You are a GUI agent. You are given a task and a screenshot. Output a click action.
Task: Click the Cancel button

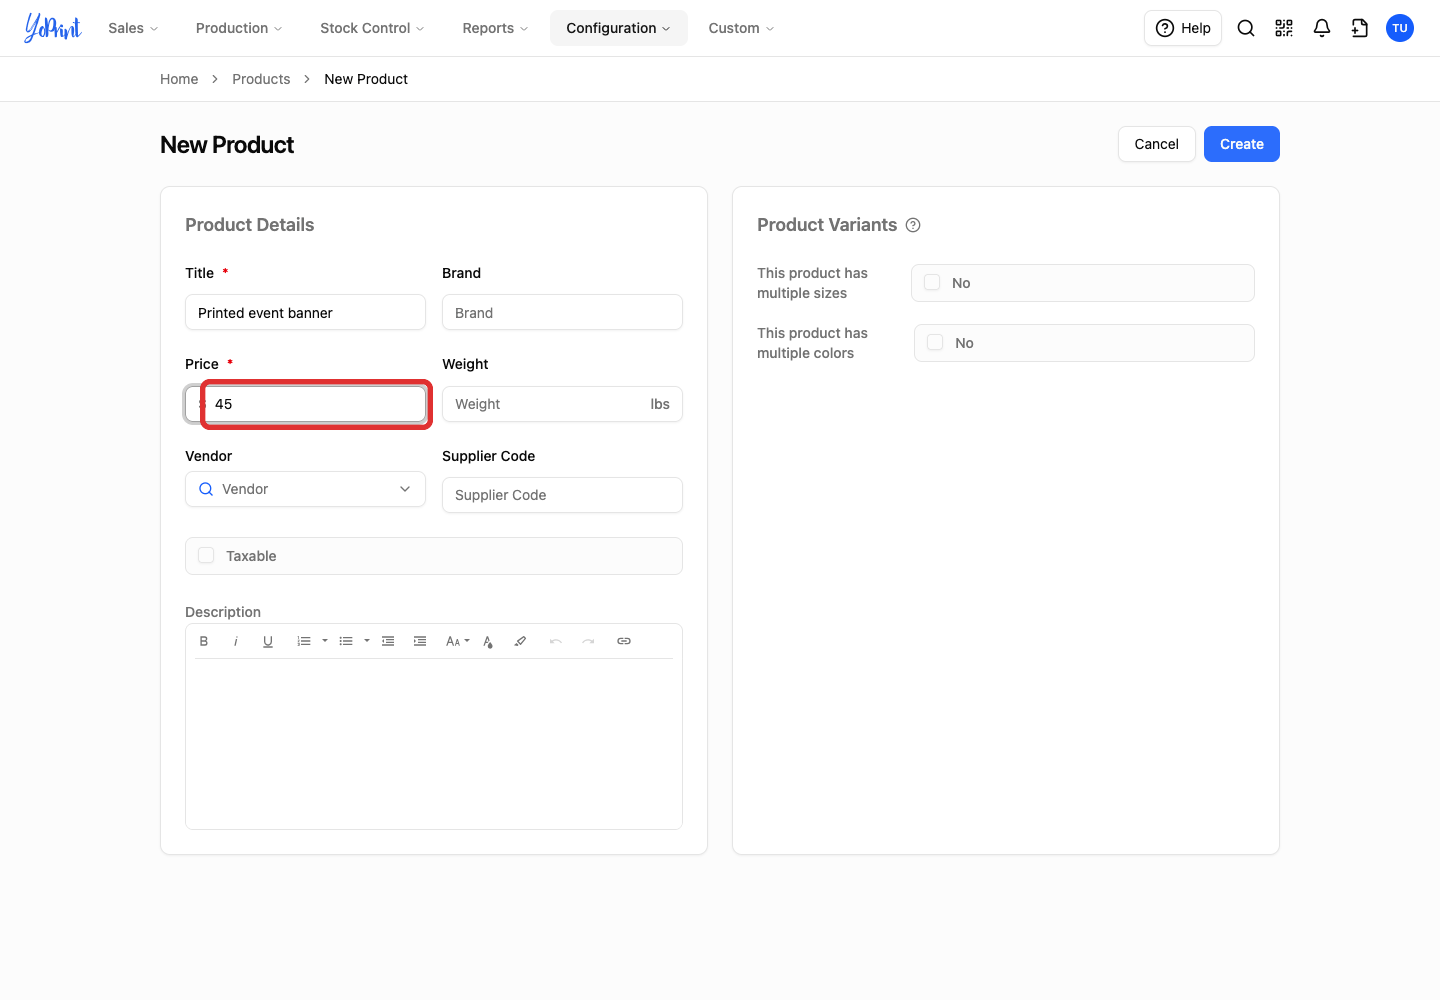click(x=1157, y=144)
